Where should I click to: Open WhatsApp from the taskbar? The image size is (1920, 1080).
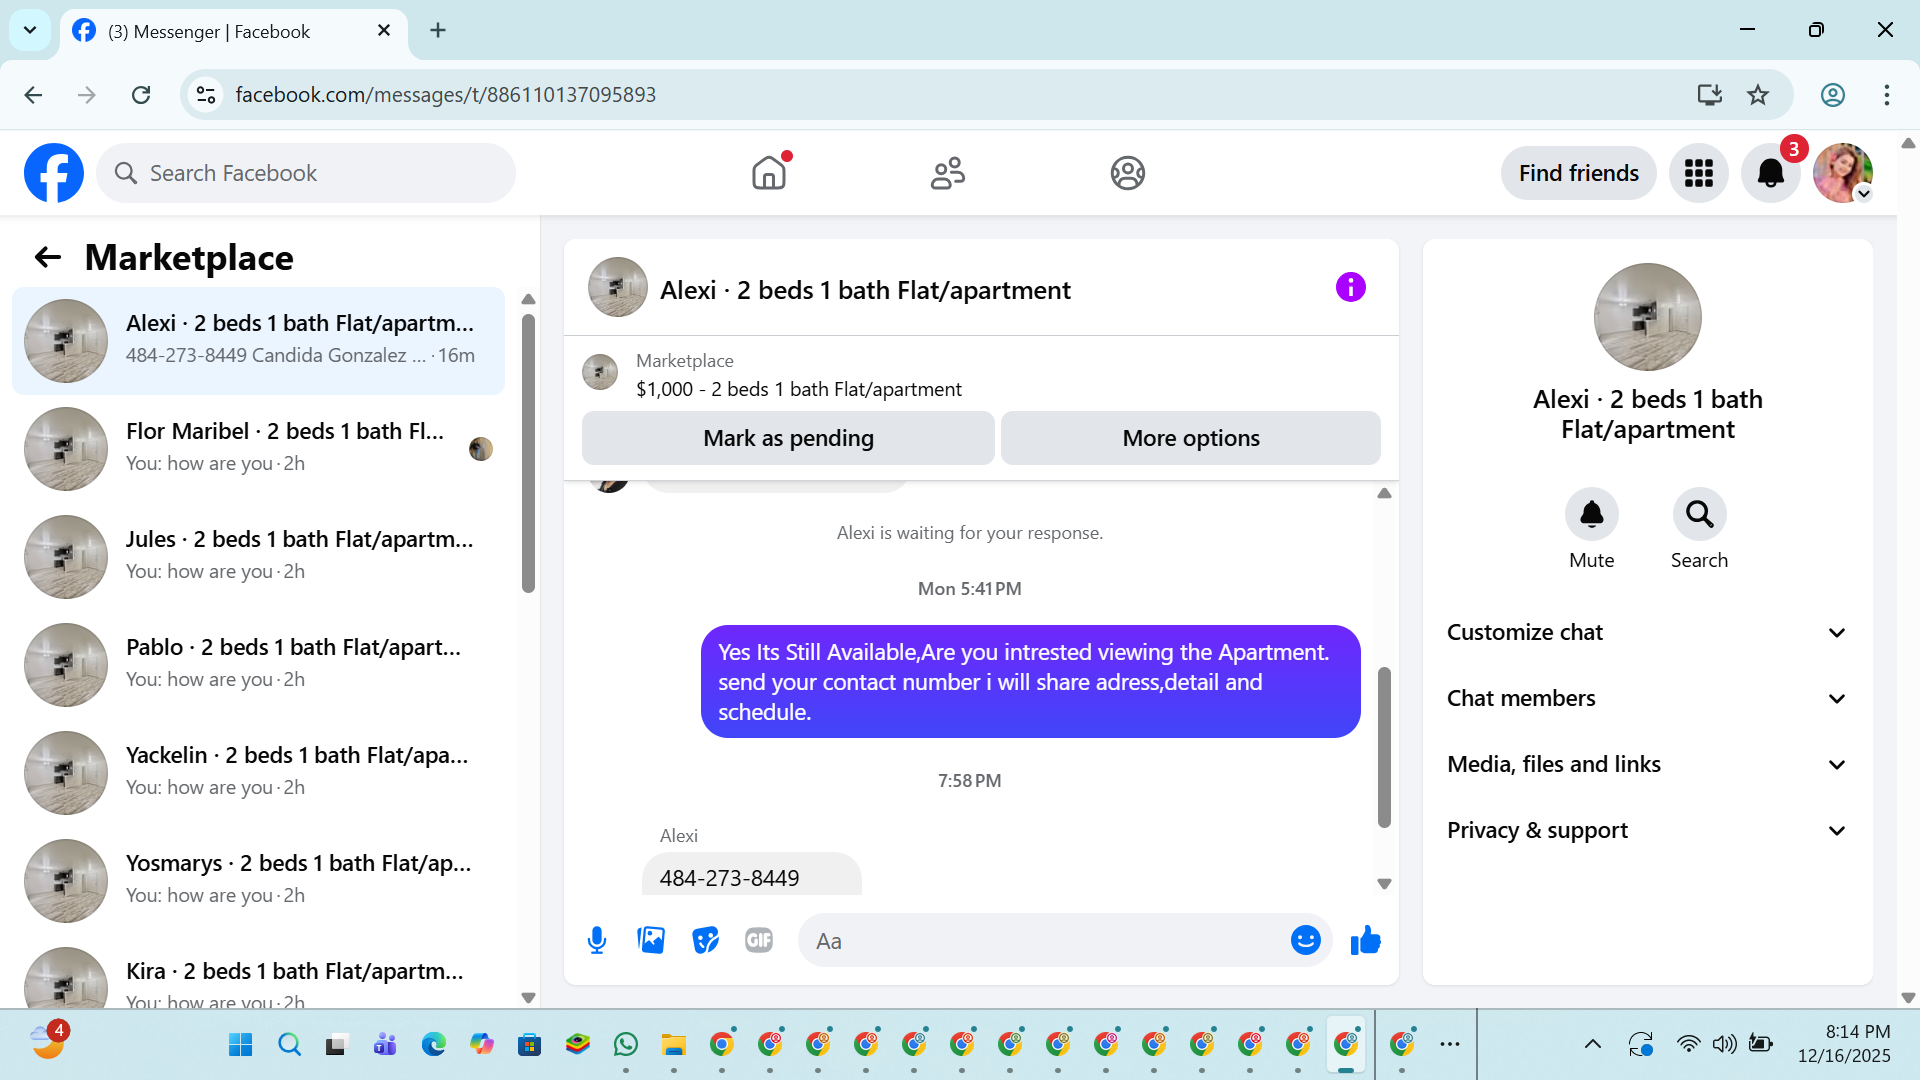pos(626,1045)
